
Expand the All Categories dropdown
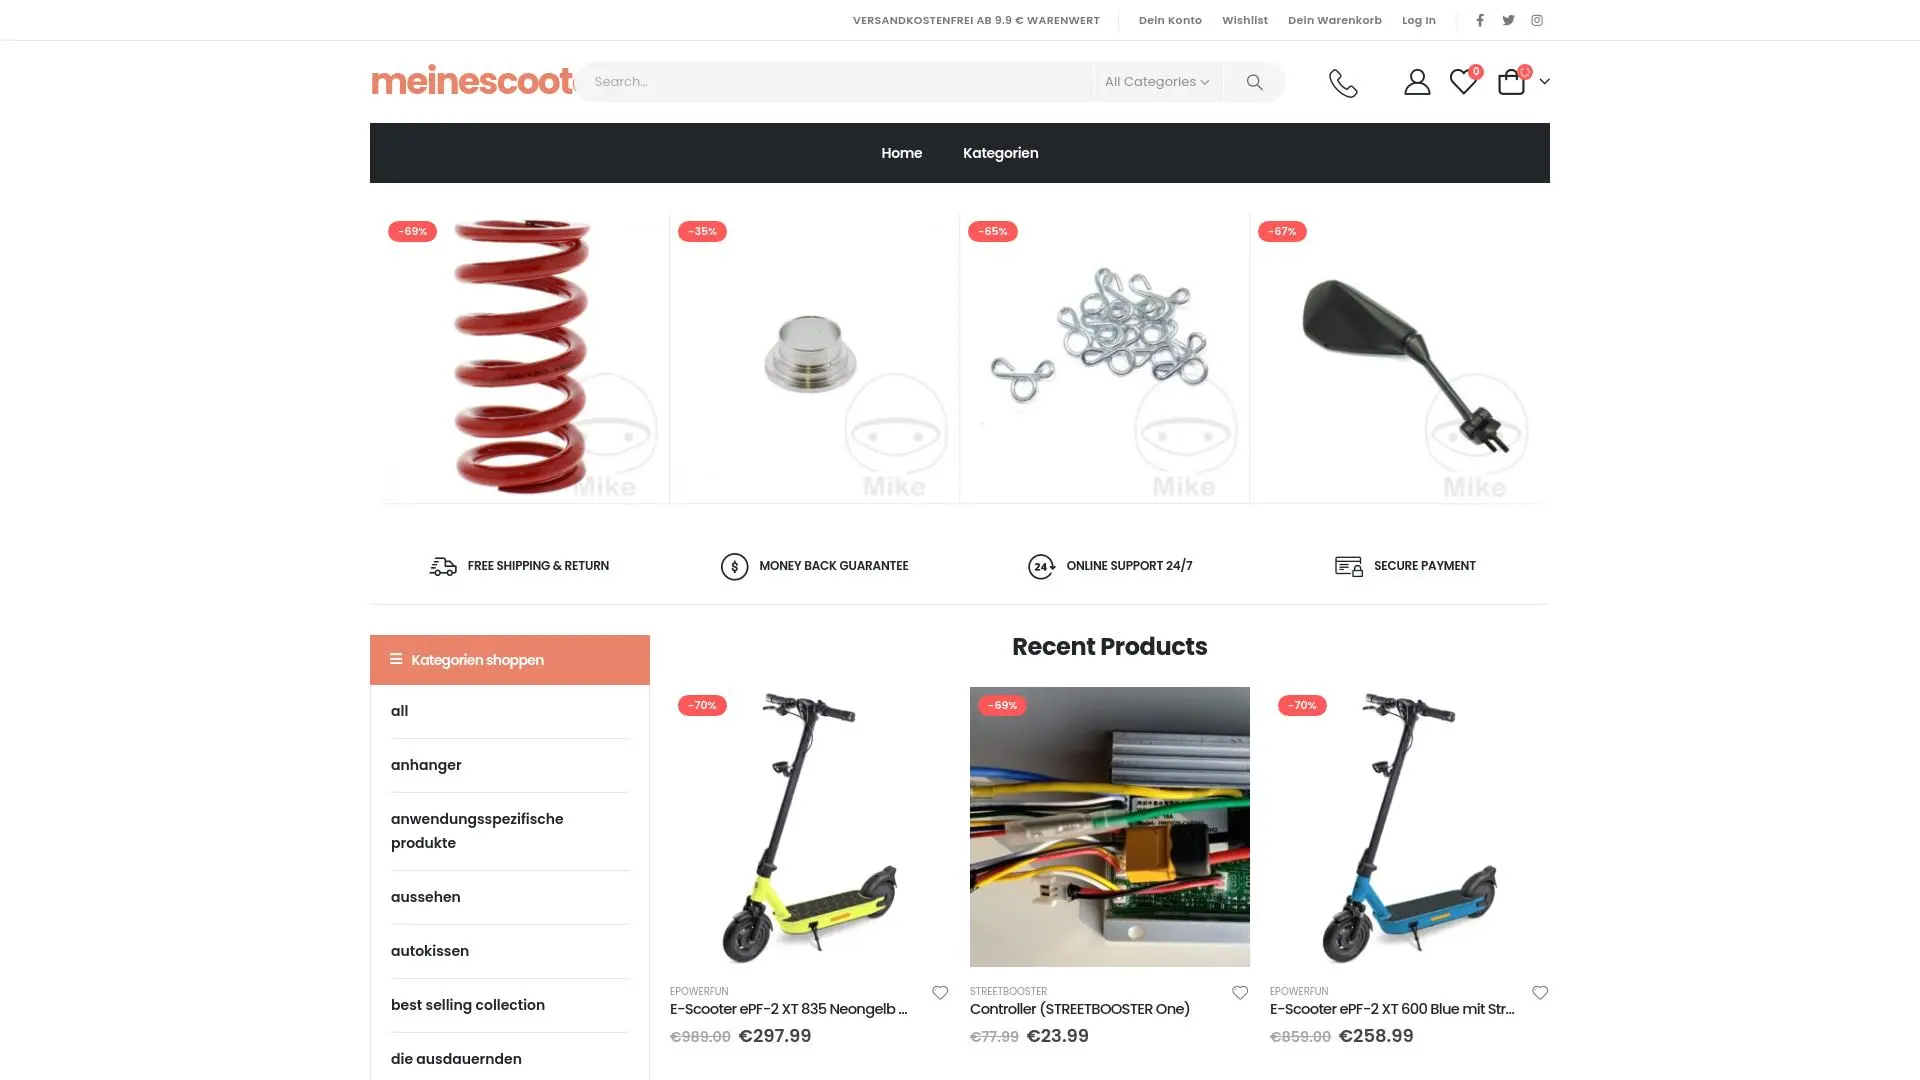pos(1157,82)
